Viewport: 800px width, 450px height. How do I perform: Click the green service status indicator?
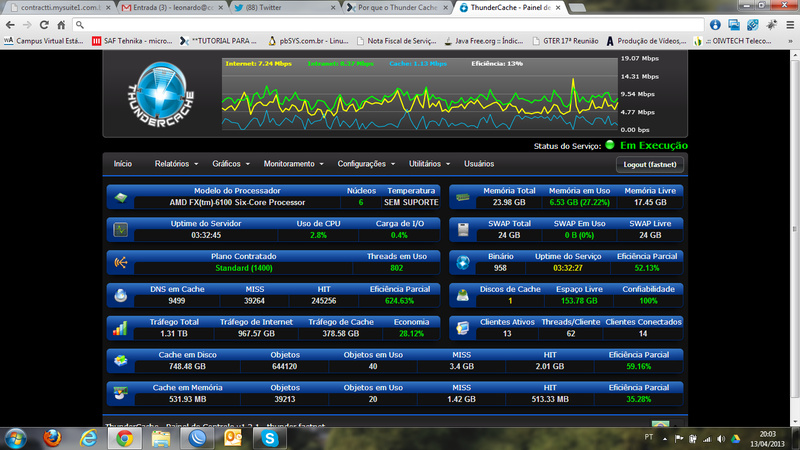coord(610,145)
